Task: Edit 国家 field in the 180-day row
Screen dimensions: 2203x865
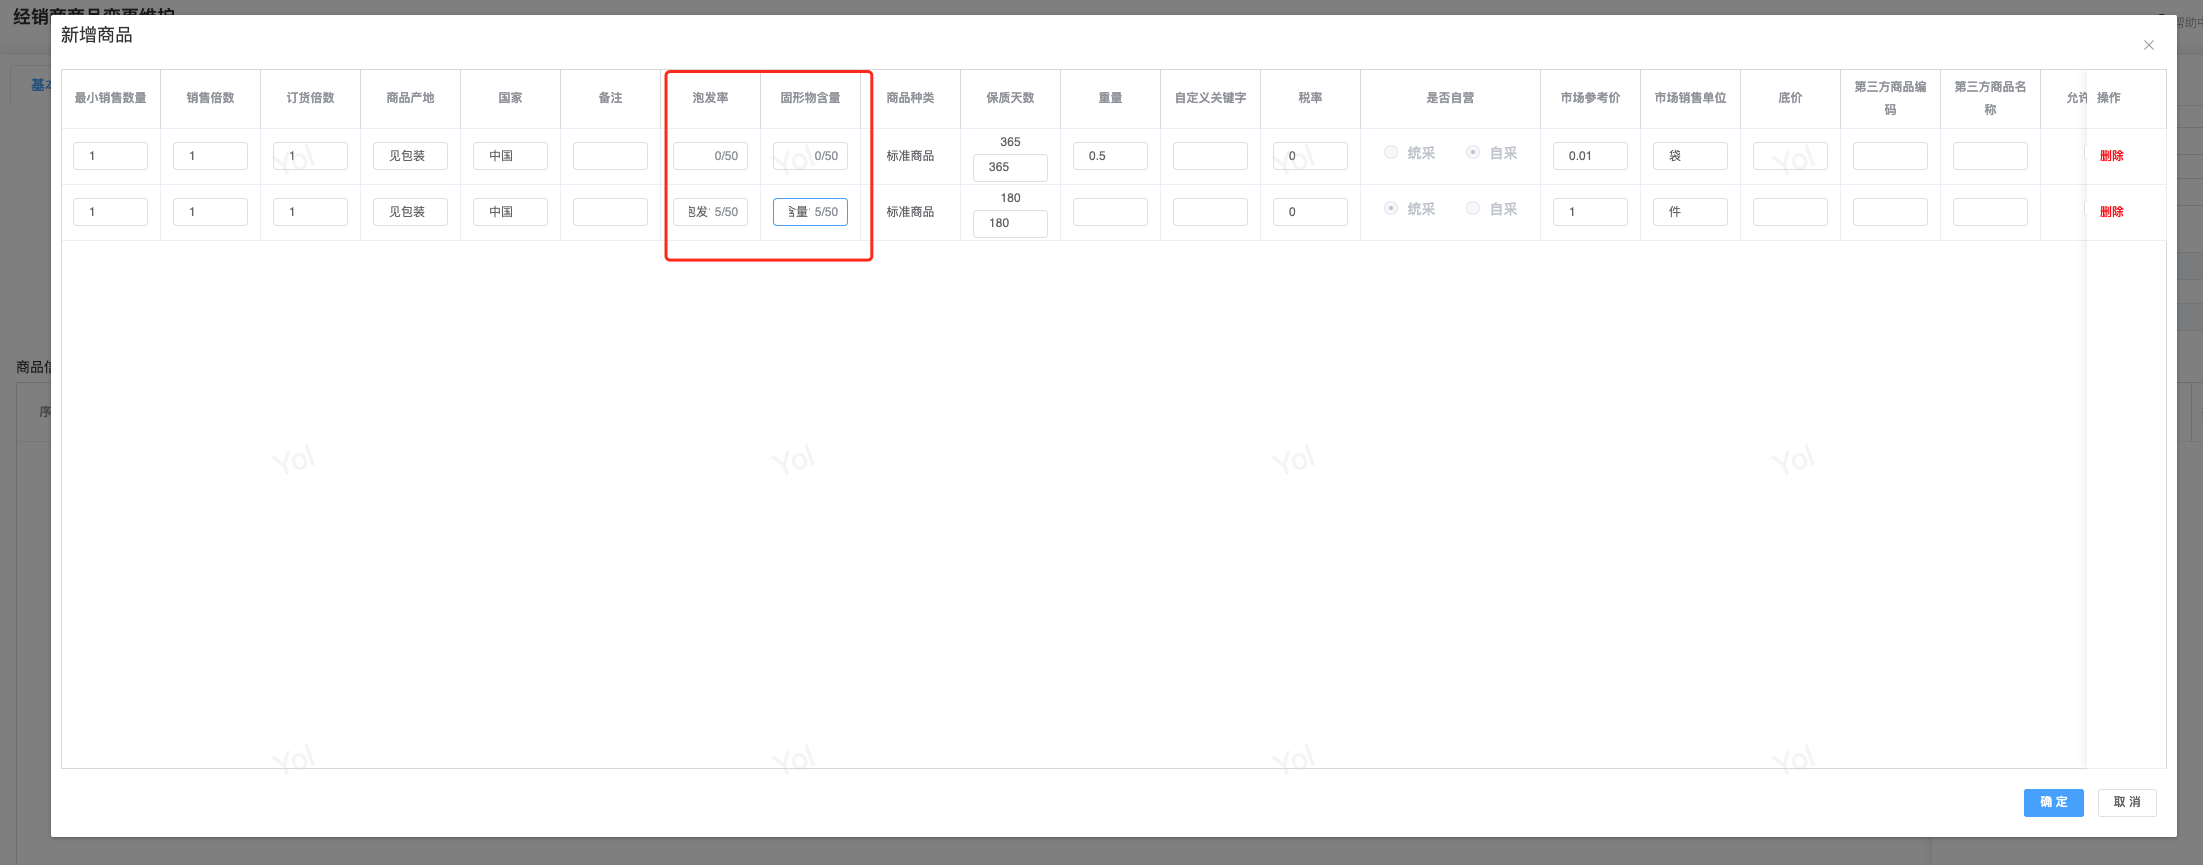Action: point(510,212)
